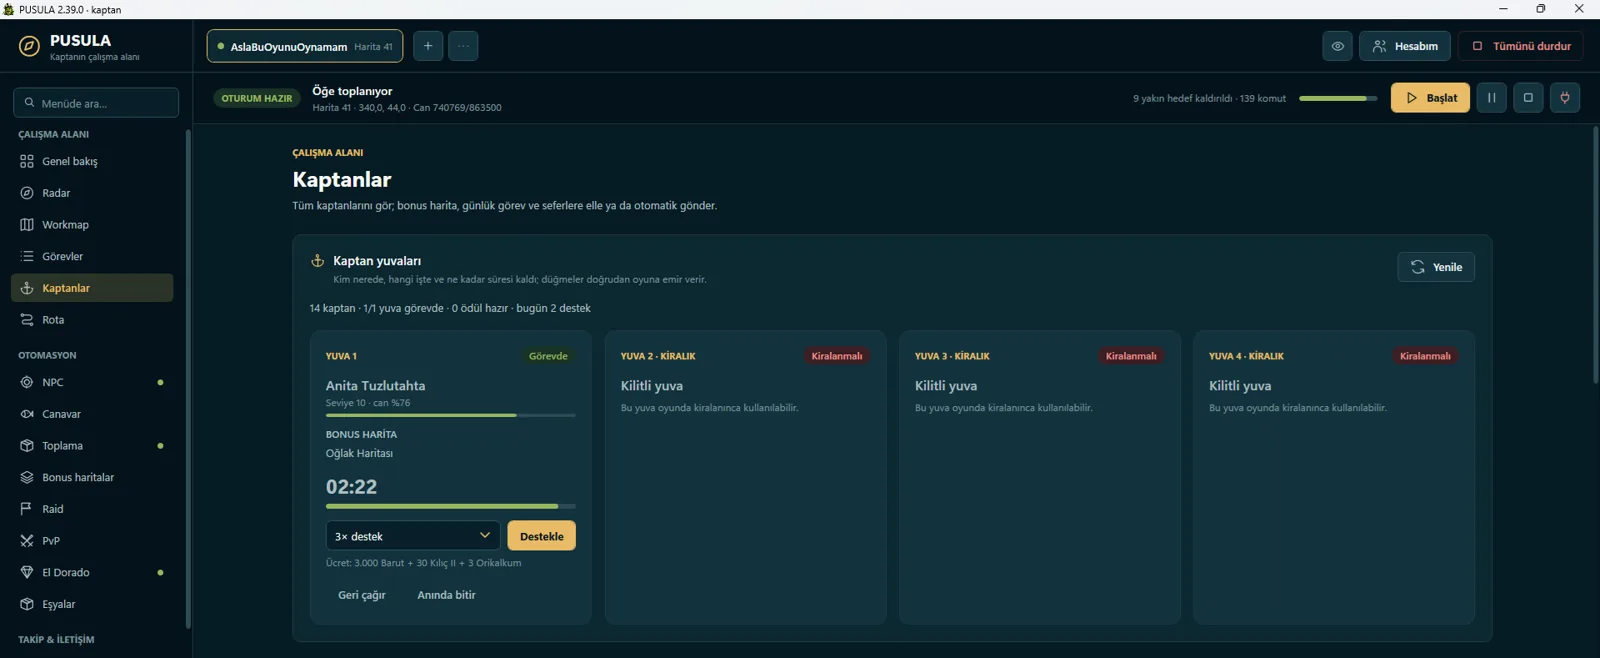Click the captain name Anita Tuzlutahta
Viewport: 1600px width, 658px height.
point(375,386)
